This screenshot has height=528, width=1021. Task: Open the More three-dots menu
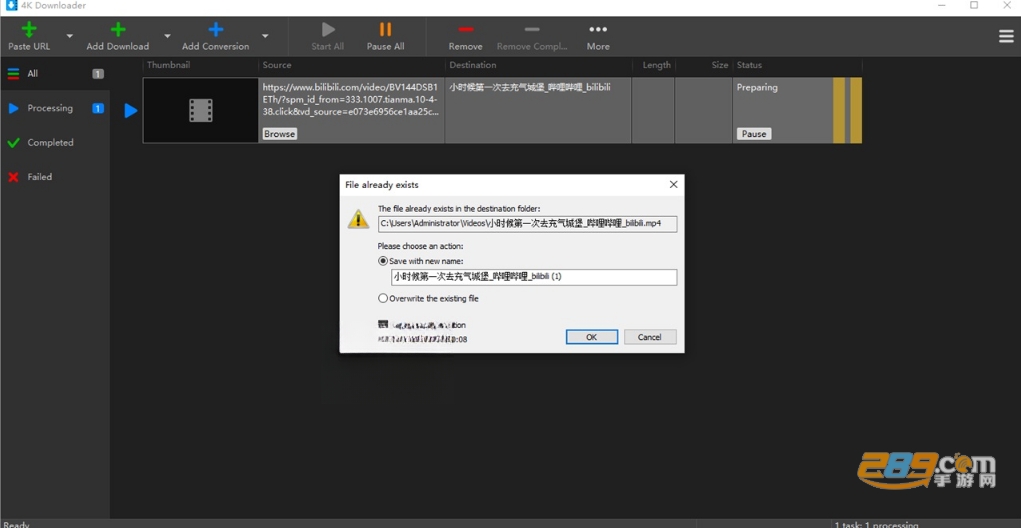coord(598,29)
